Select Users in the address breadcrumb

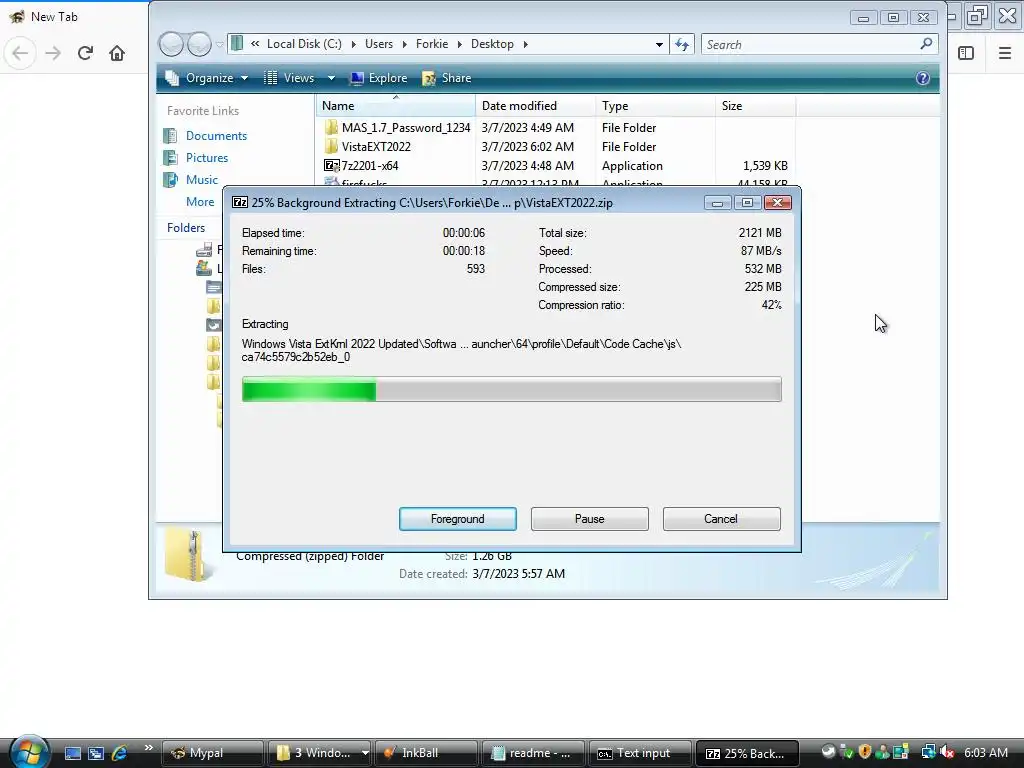point(379,44)
